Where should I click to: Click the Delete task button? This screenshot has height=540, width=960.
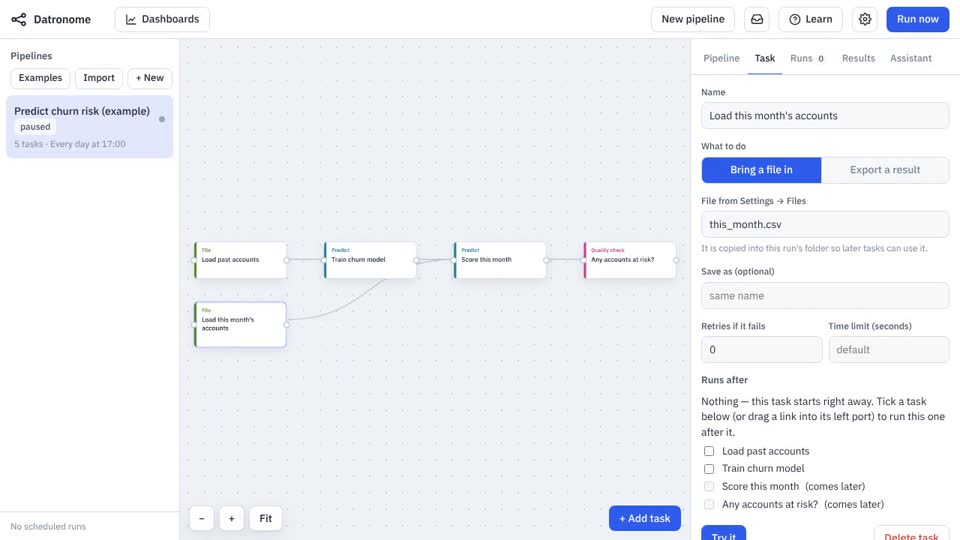pos(911,533)
